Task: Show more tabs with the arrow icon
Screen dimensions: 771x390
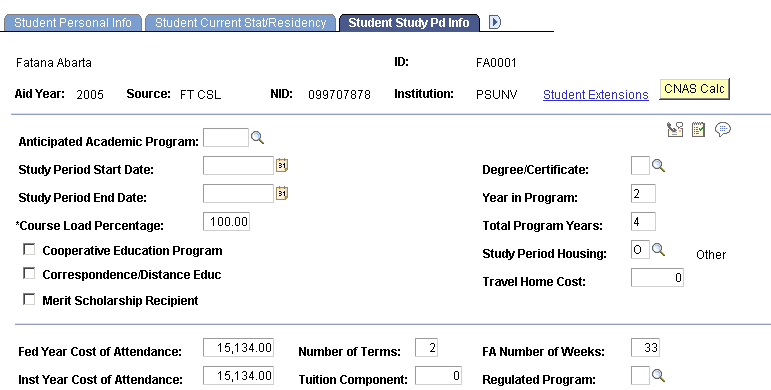Action: [x=495, y=22]
